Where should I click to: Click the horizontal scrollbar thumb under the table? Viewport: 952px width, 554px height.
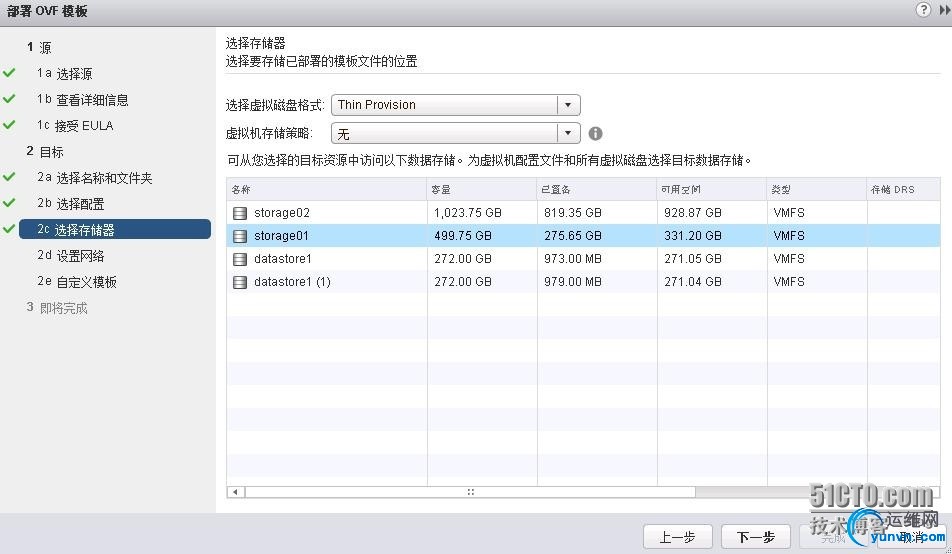(470, 492)
